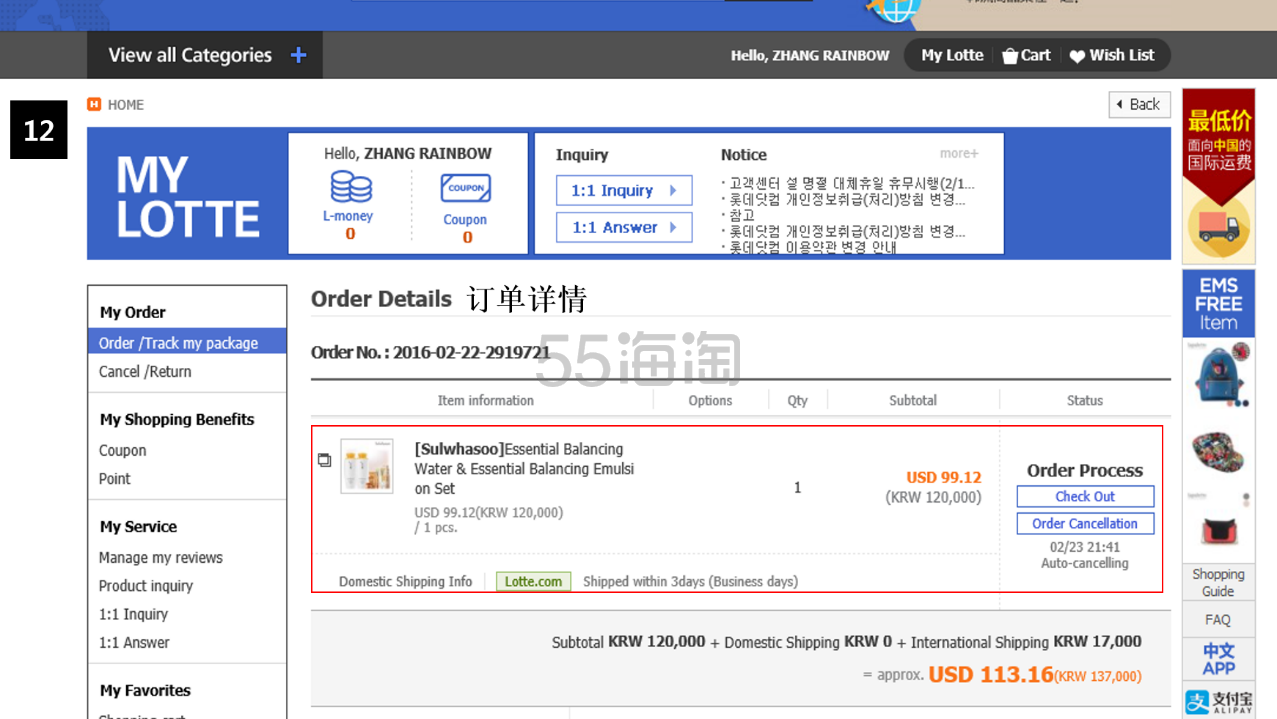Click the 1:1 Answer button

pyautogui.click(x=624, y=227)
